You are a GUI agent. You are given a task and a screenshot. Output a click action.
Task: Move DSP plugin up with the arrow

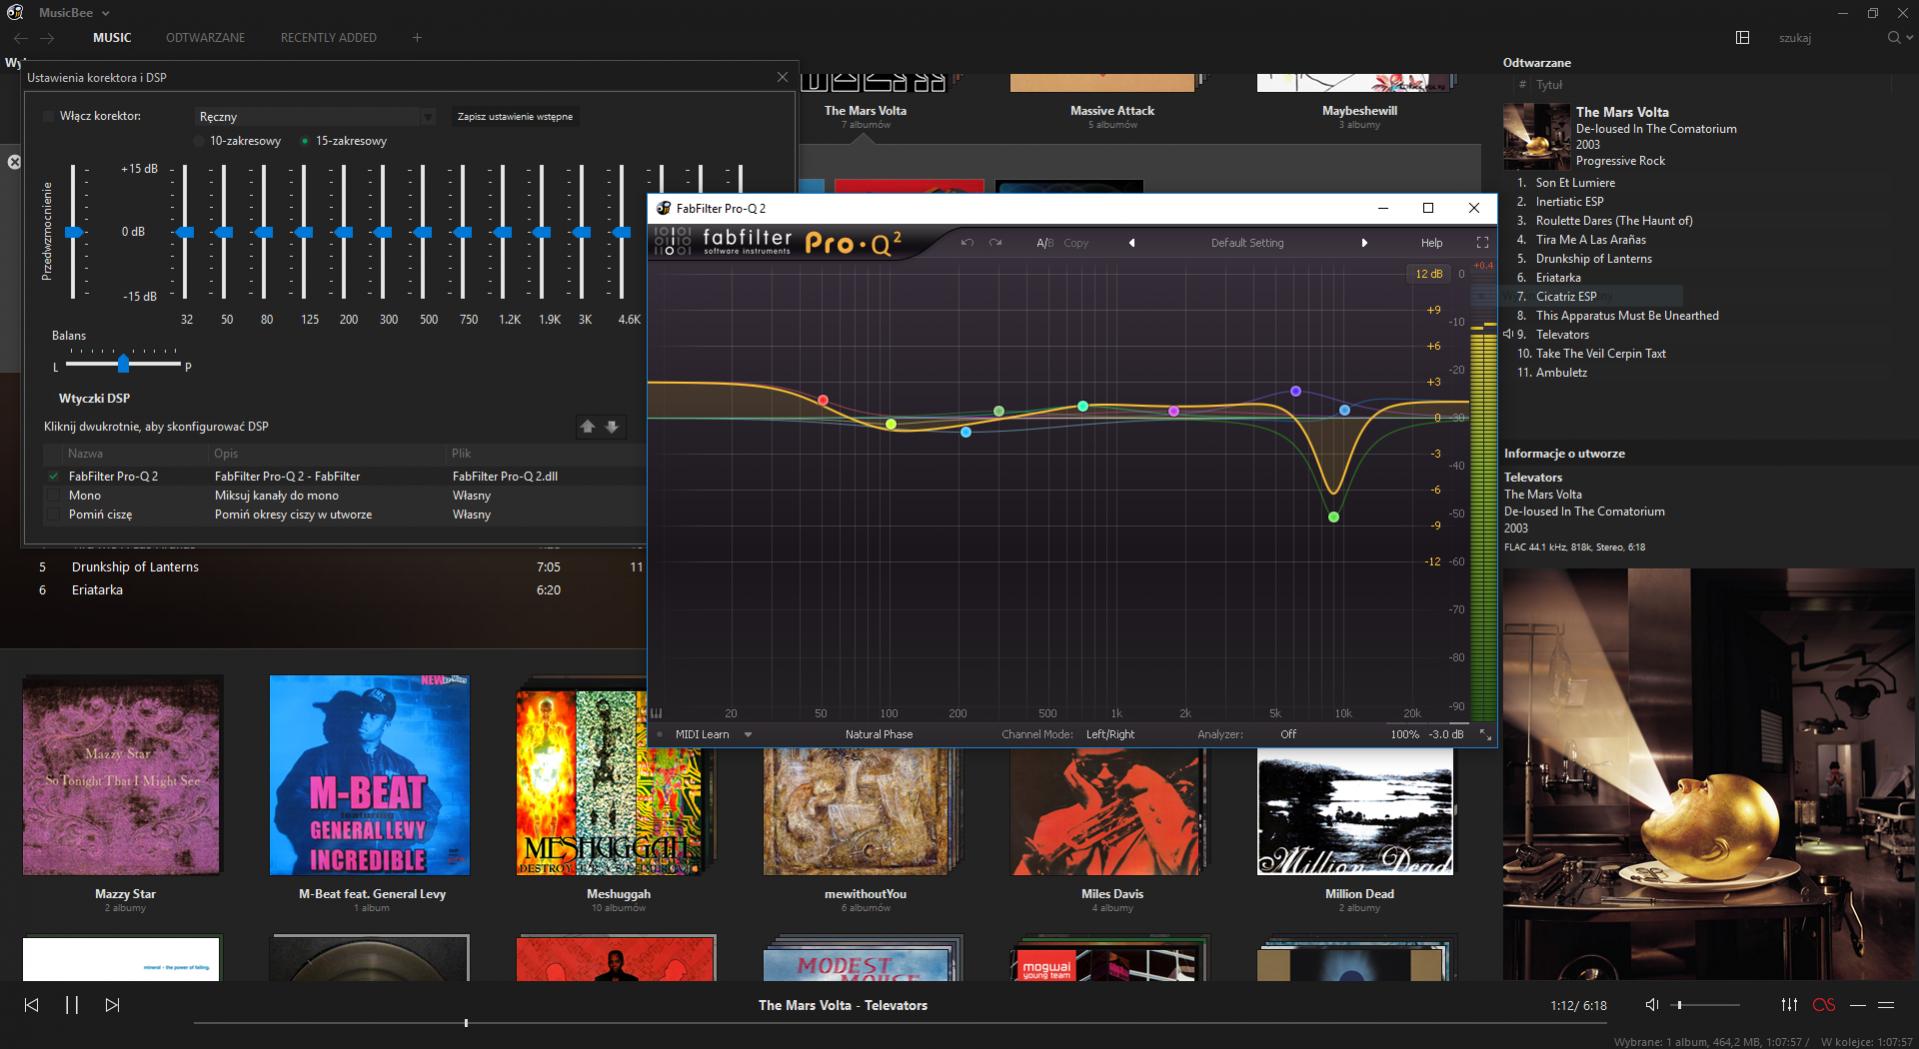pyautogui.click(x=587, y=427)
